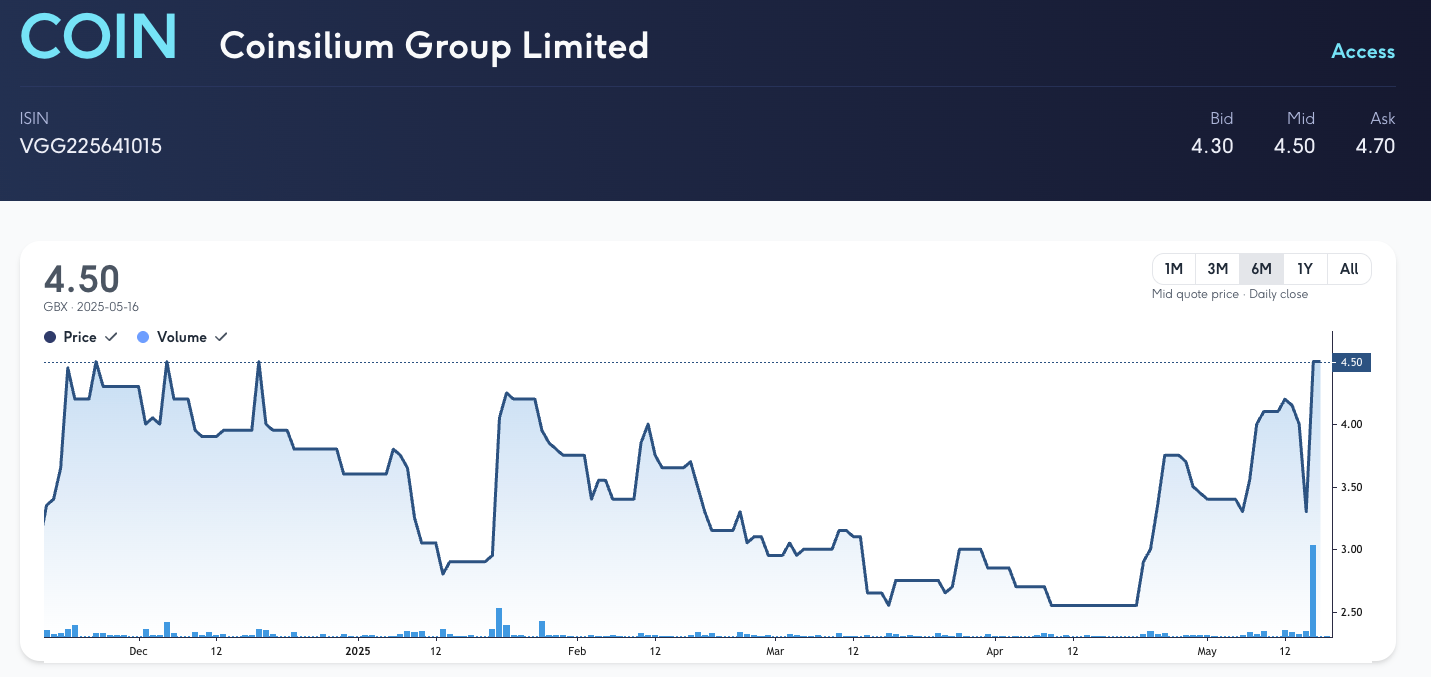Viewport: 1431px width, 677px height.
Task: Click the ISIN header label
Action: pyautogui.click(x=34, y=118)
